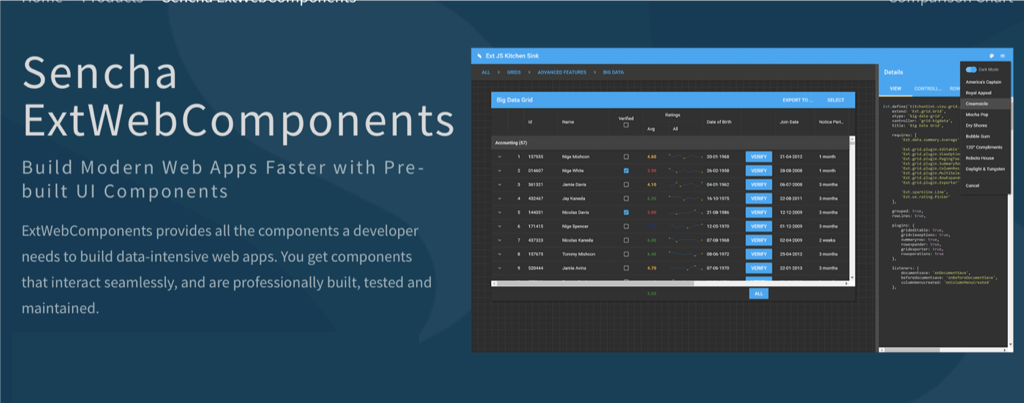Select the 120° Compliments theme

tap(984, 147)
